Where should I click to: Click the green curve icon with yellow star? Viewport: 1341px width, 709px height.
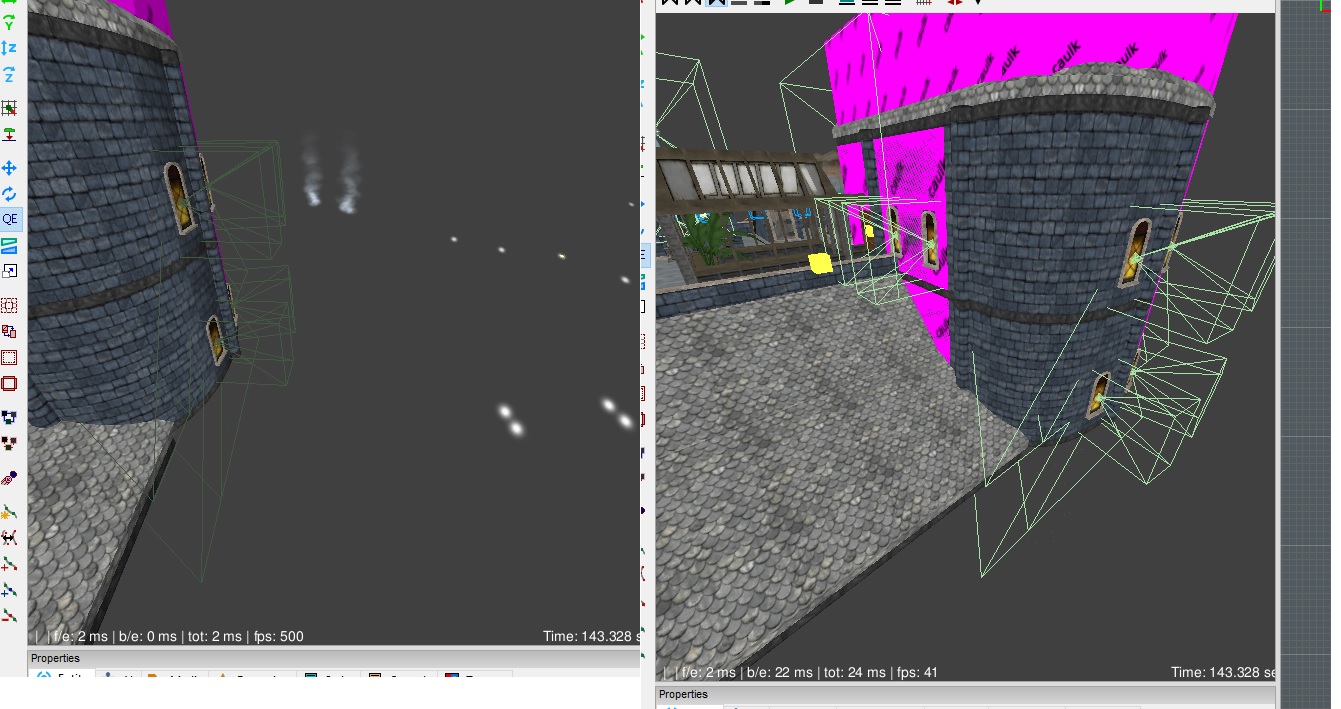coord(9,512)
